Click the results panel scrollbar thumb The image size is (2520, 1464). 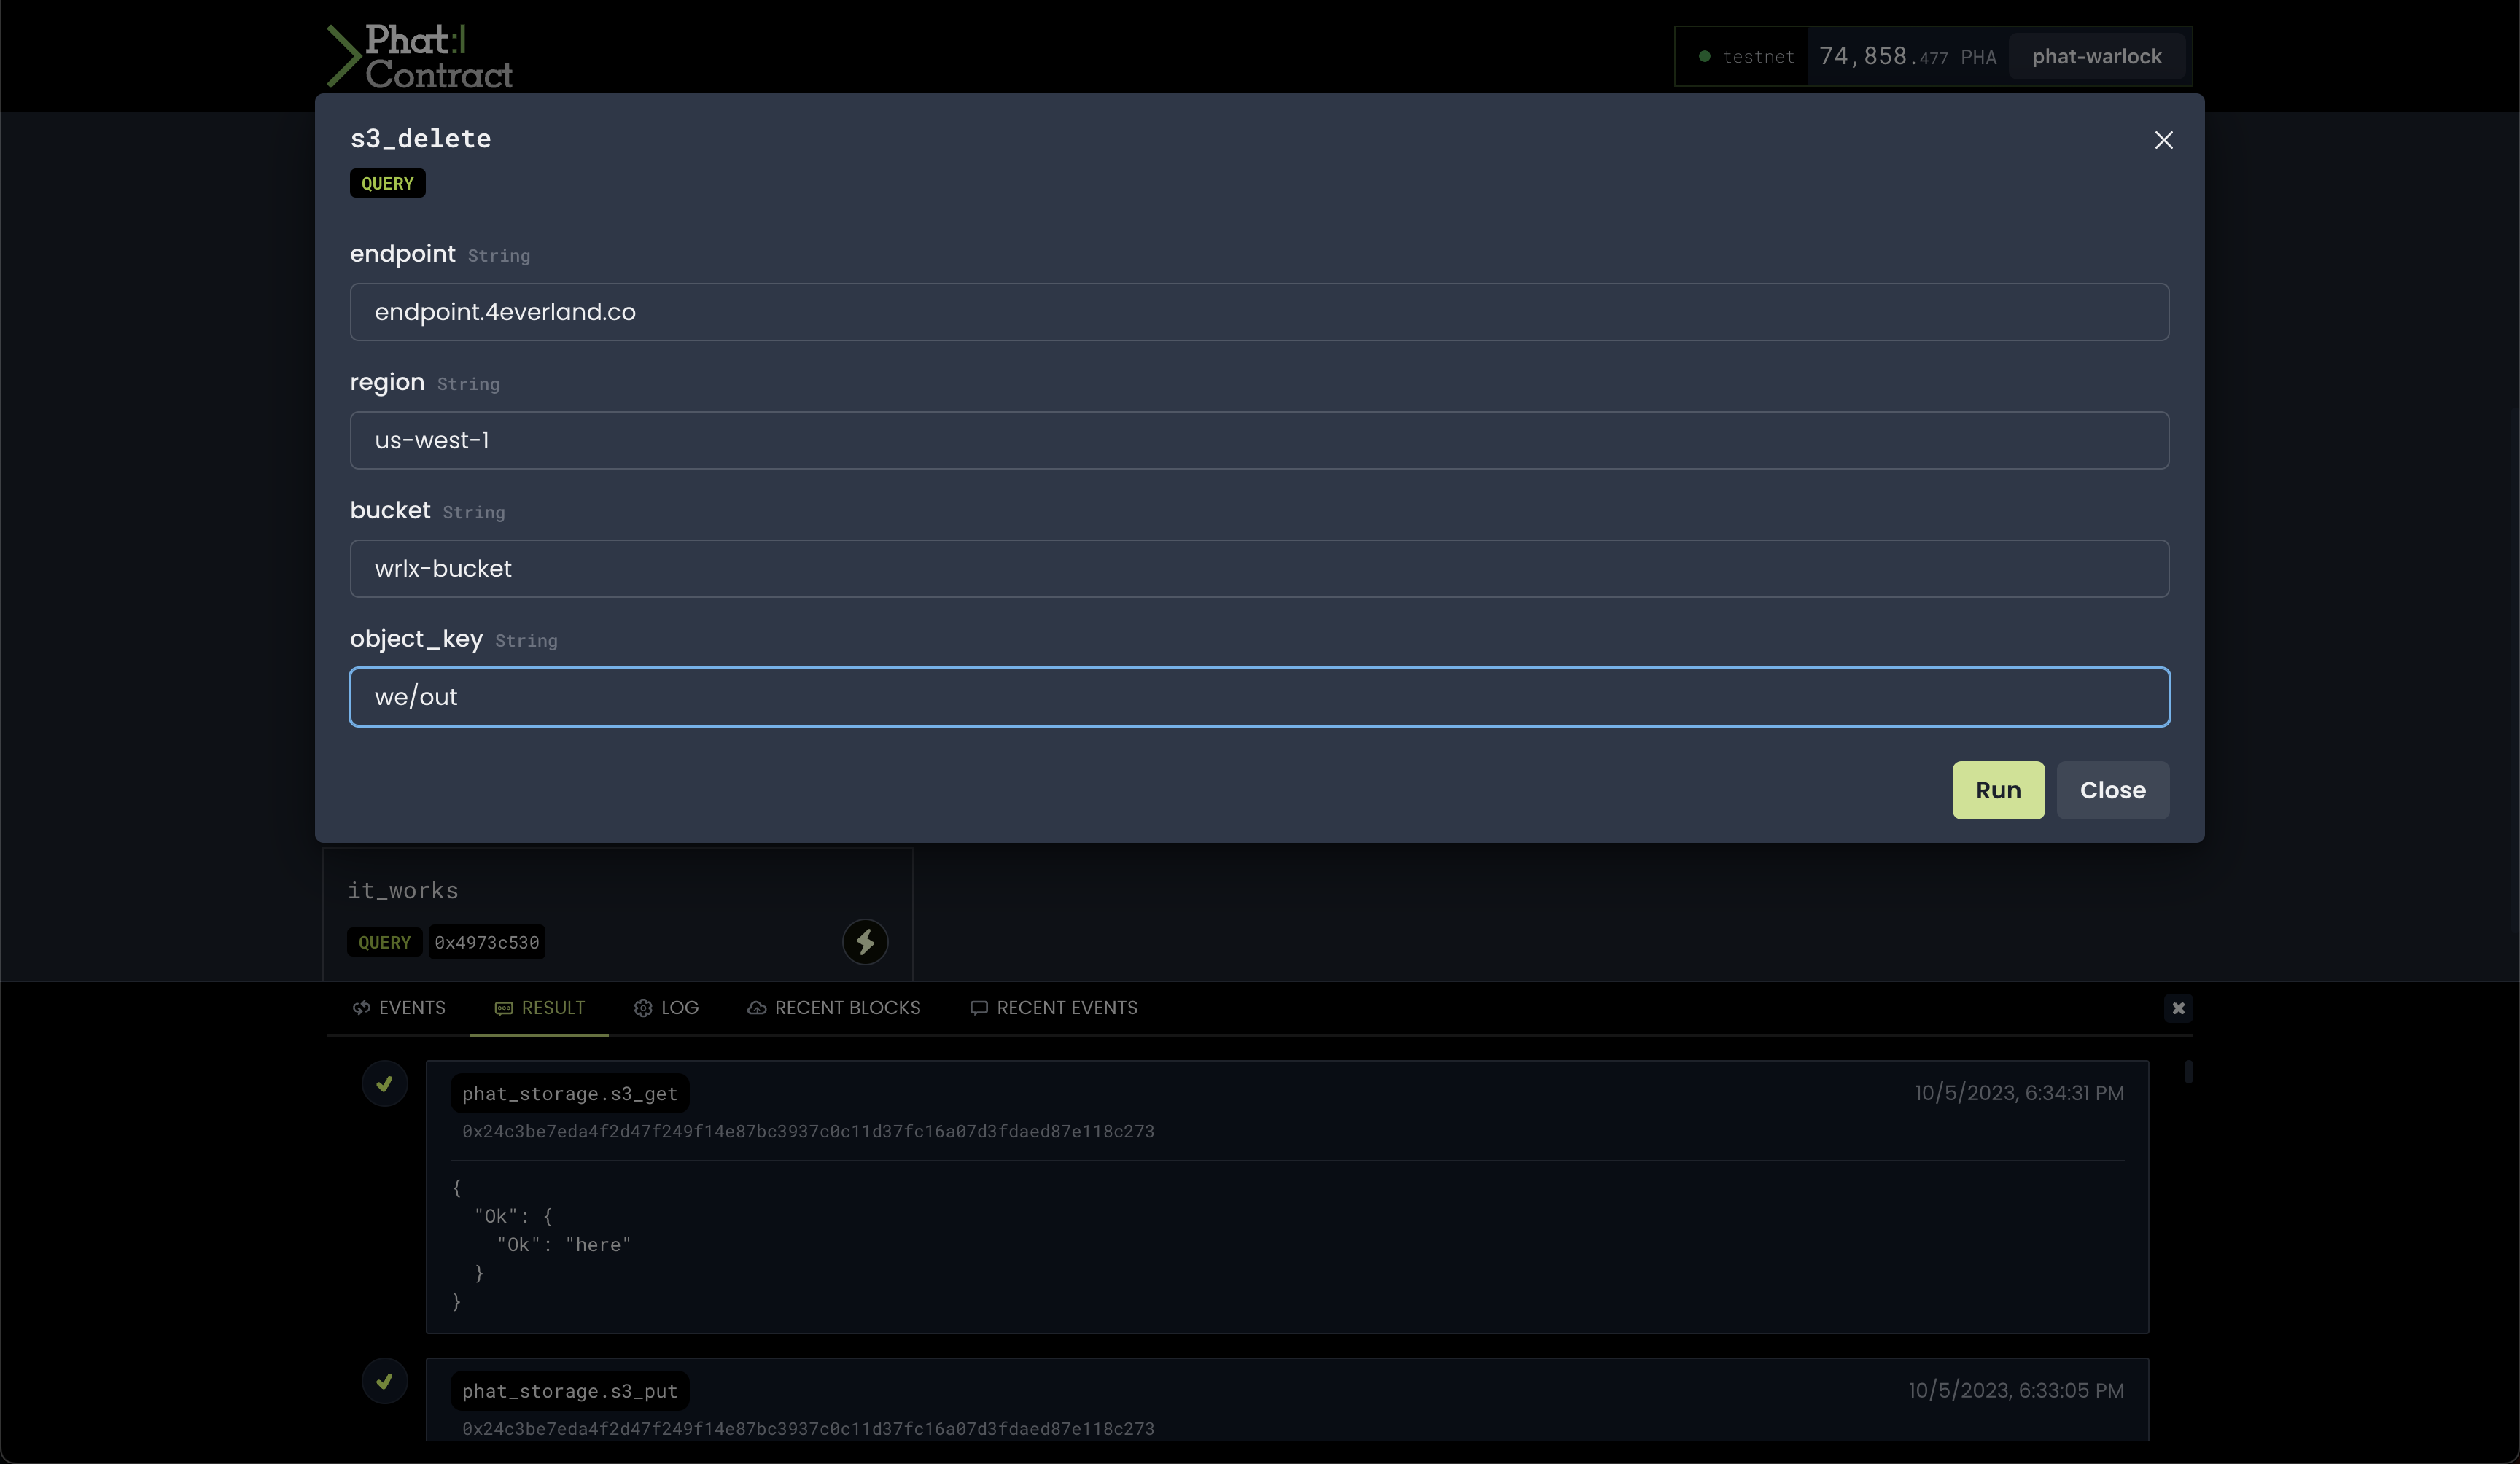pyautogui.click(x=2188, y=1072)
